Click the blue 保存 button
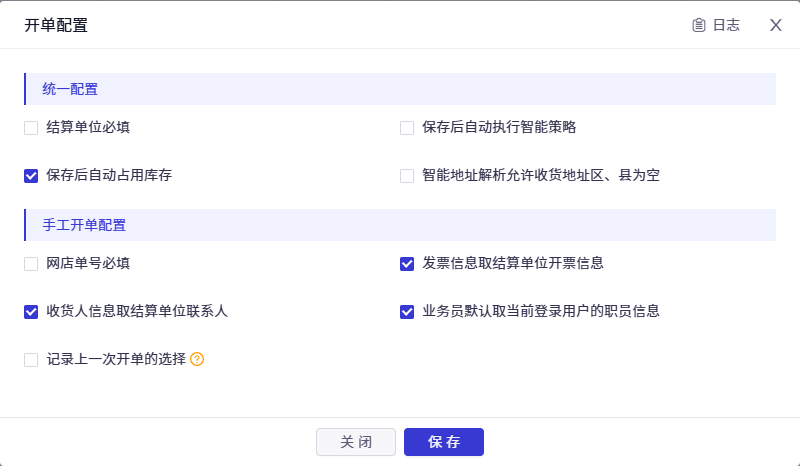 click(444, 442)
